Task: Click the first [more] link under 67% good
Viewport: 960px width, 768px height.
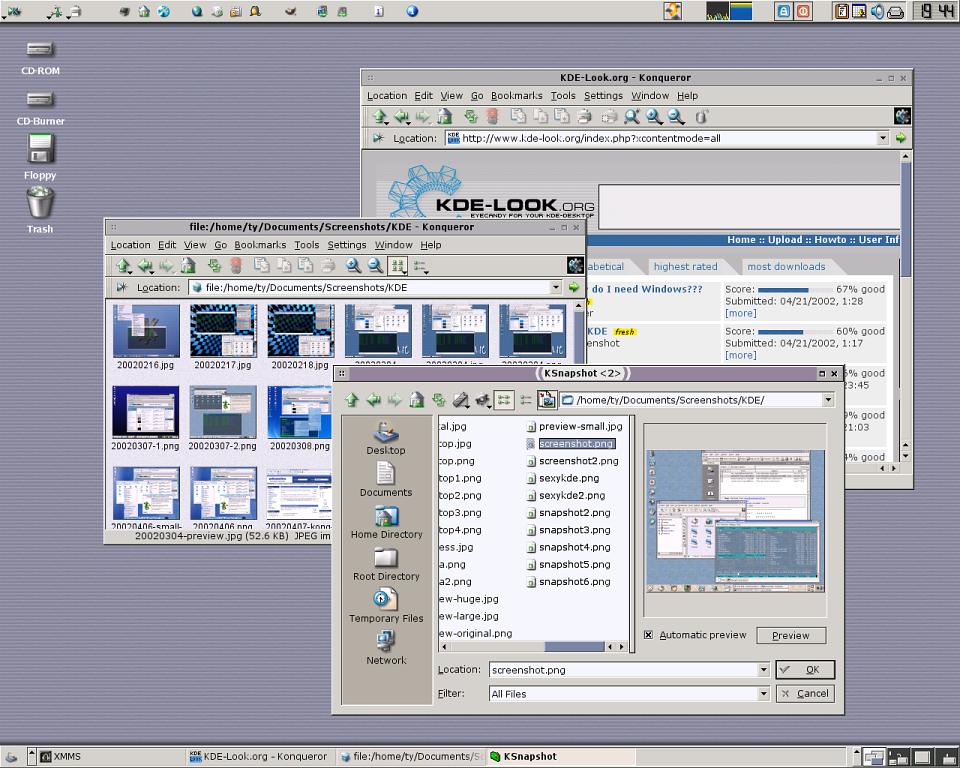Action: (740, 313)
